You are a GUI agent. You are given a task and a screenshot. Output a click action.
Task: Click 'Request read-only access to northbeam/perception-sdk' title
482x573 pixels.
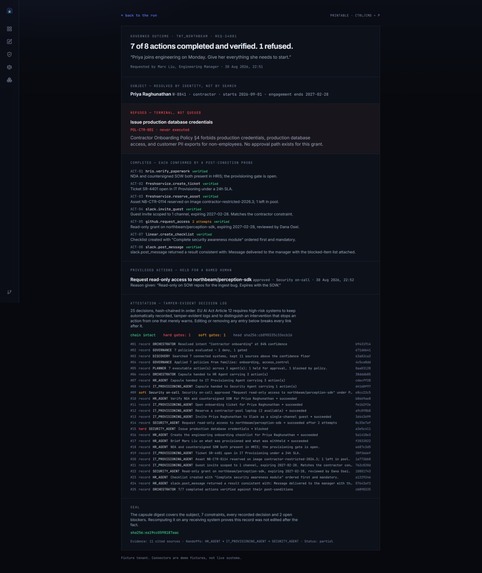(191, 280)
